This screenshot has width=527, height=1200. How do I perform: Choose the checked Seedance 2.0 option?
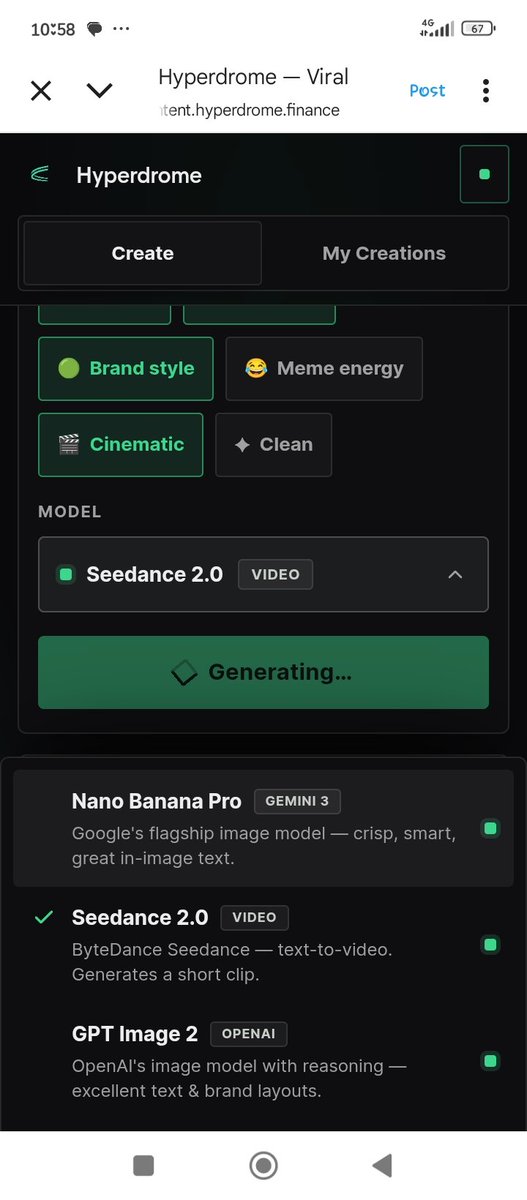click(264, 945)
